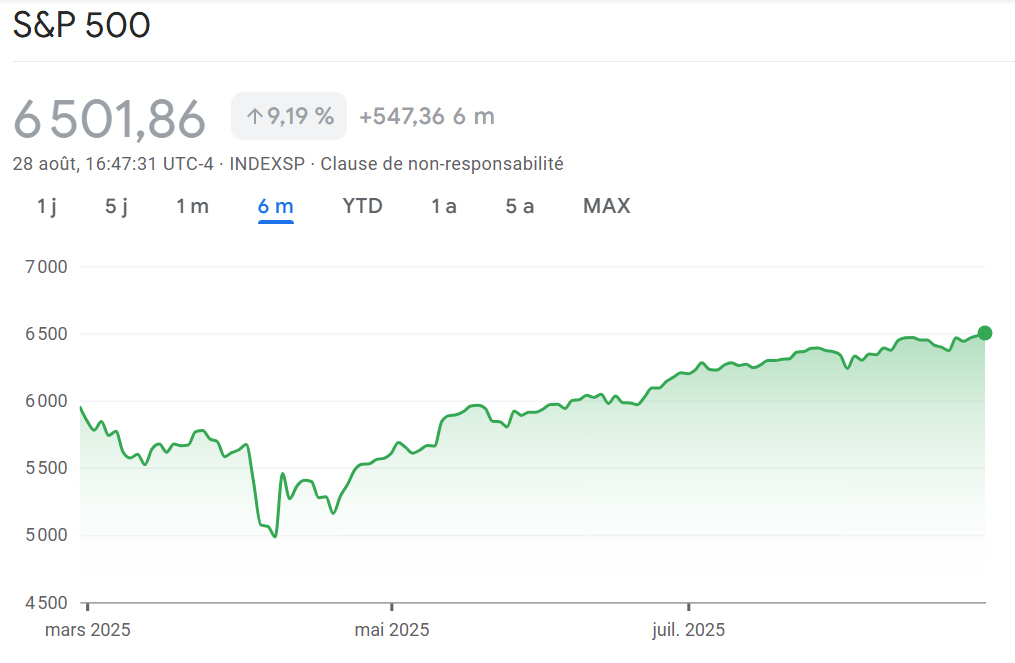The width and height of the screenshot is (1015, 663).
Task: Switch to the 1 j time range
Action: [46, 206]
